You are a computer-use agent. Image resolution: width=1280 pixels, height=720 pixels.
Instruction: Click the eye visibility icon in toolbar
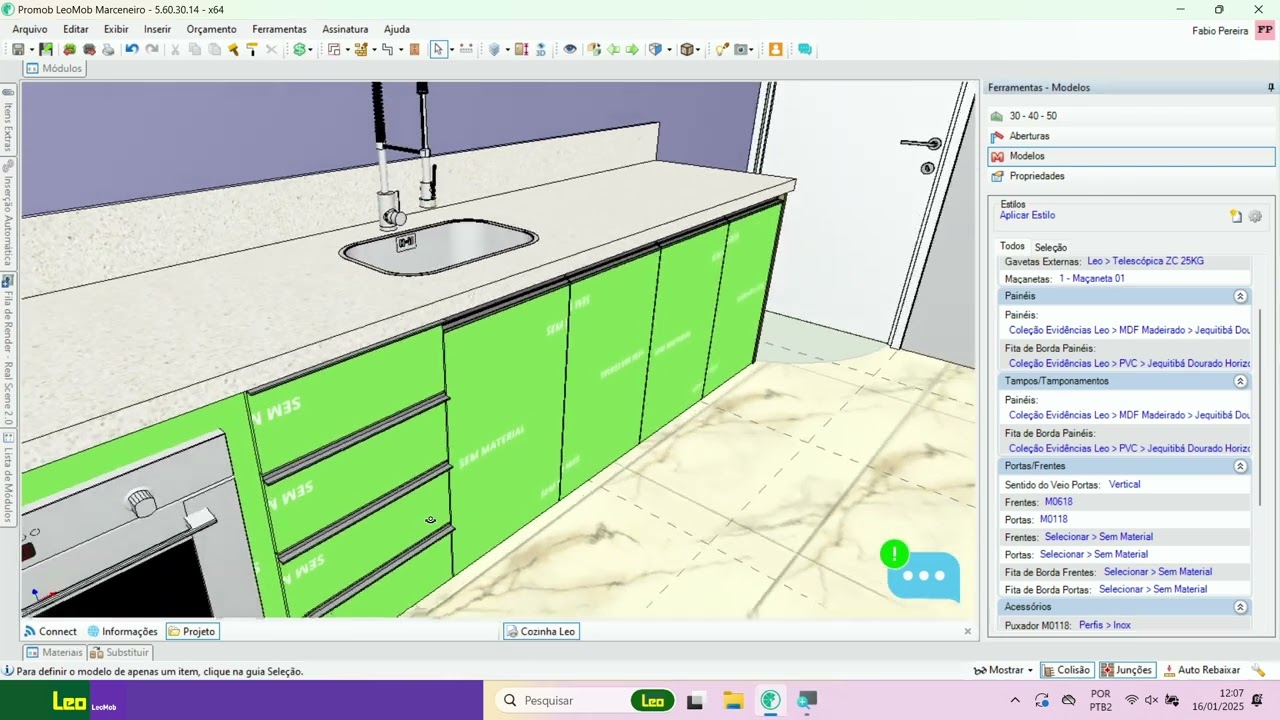click(570, 49)
